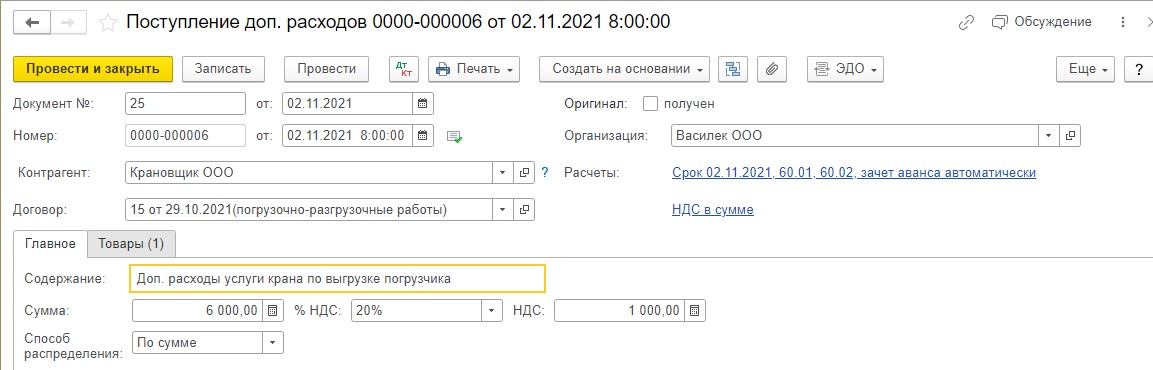Open calendar for date 02.11.2021 8:00:00
The width and height of the screenshot is (1153, 370).
click(x=422, y=135)
